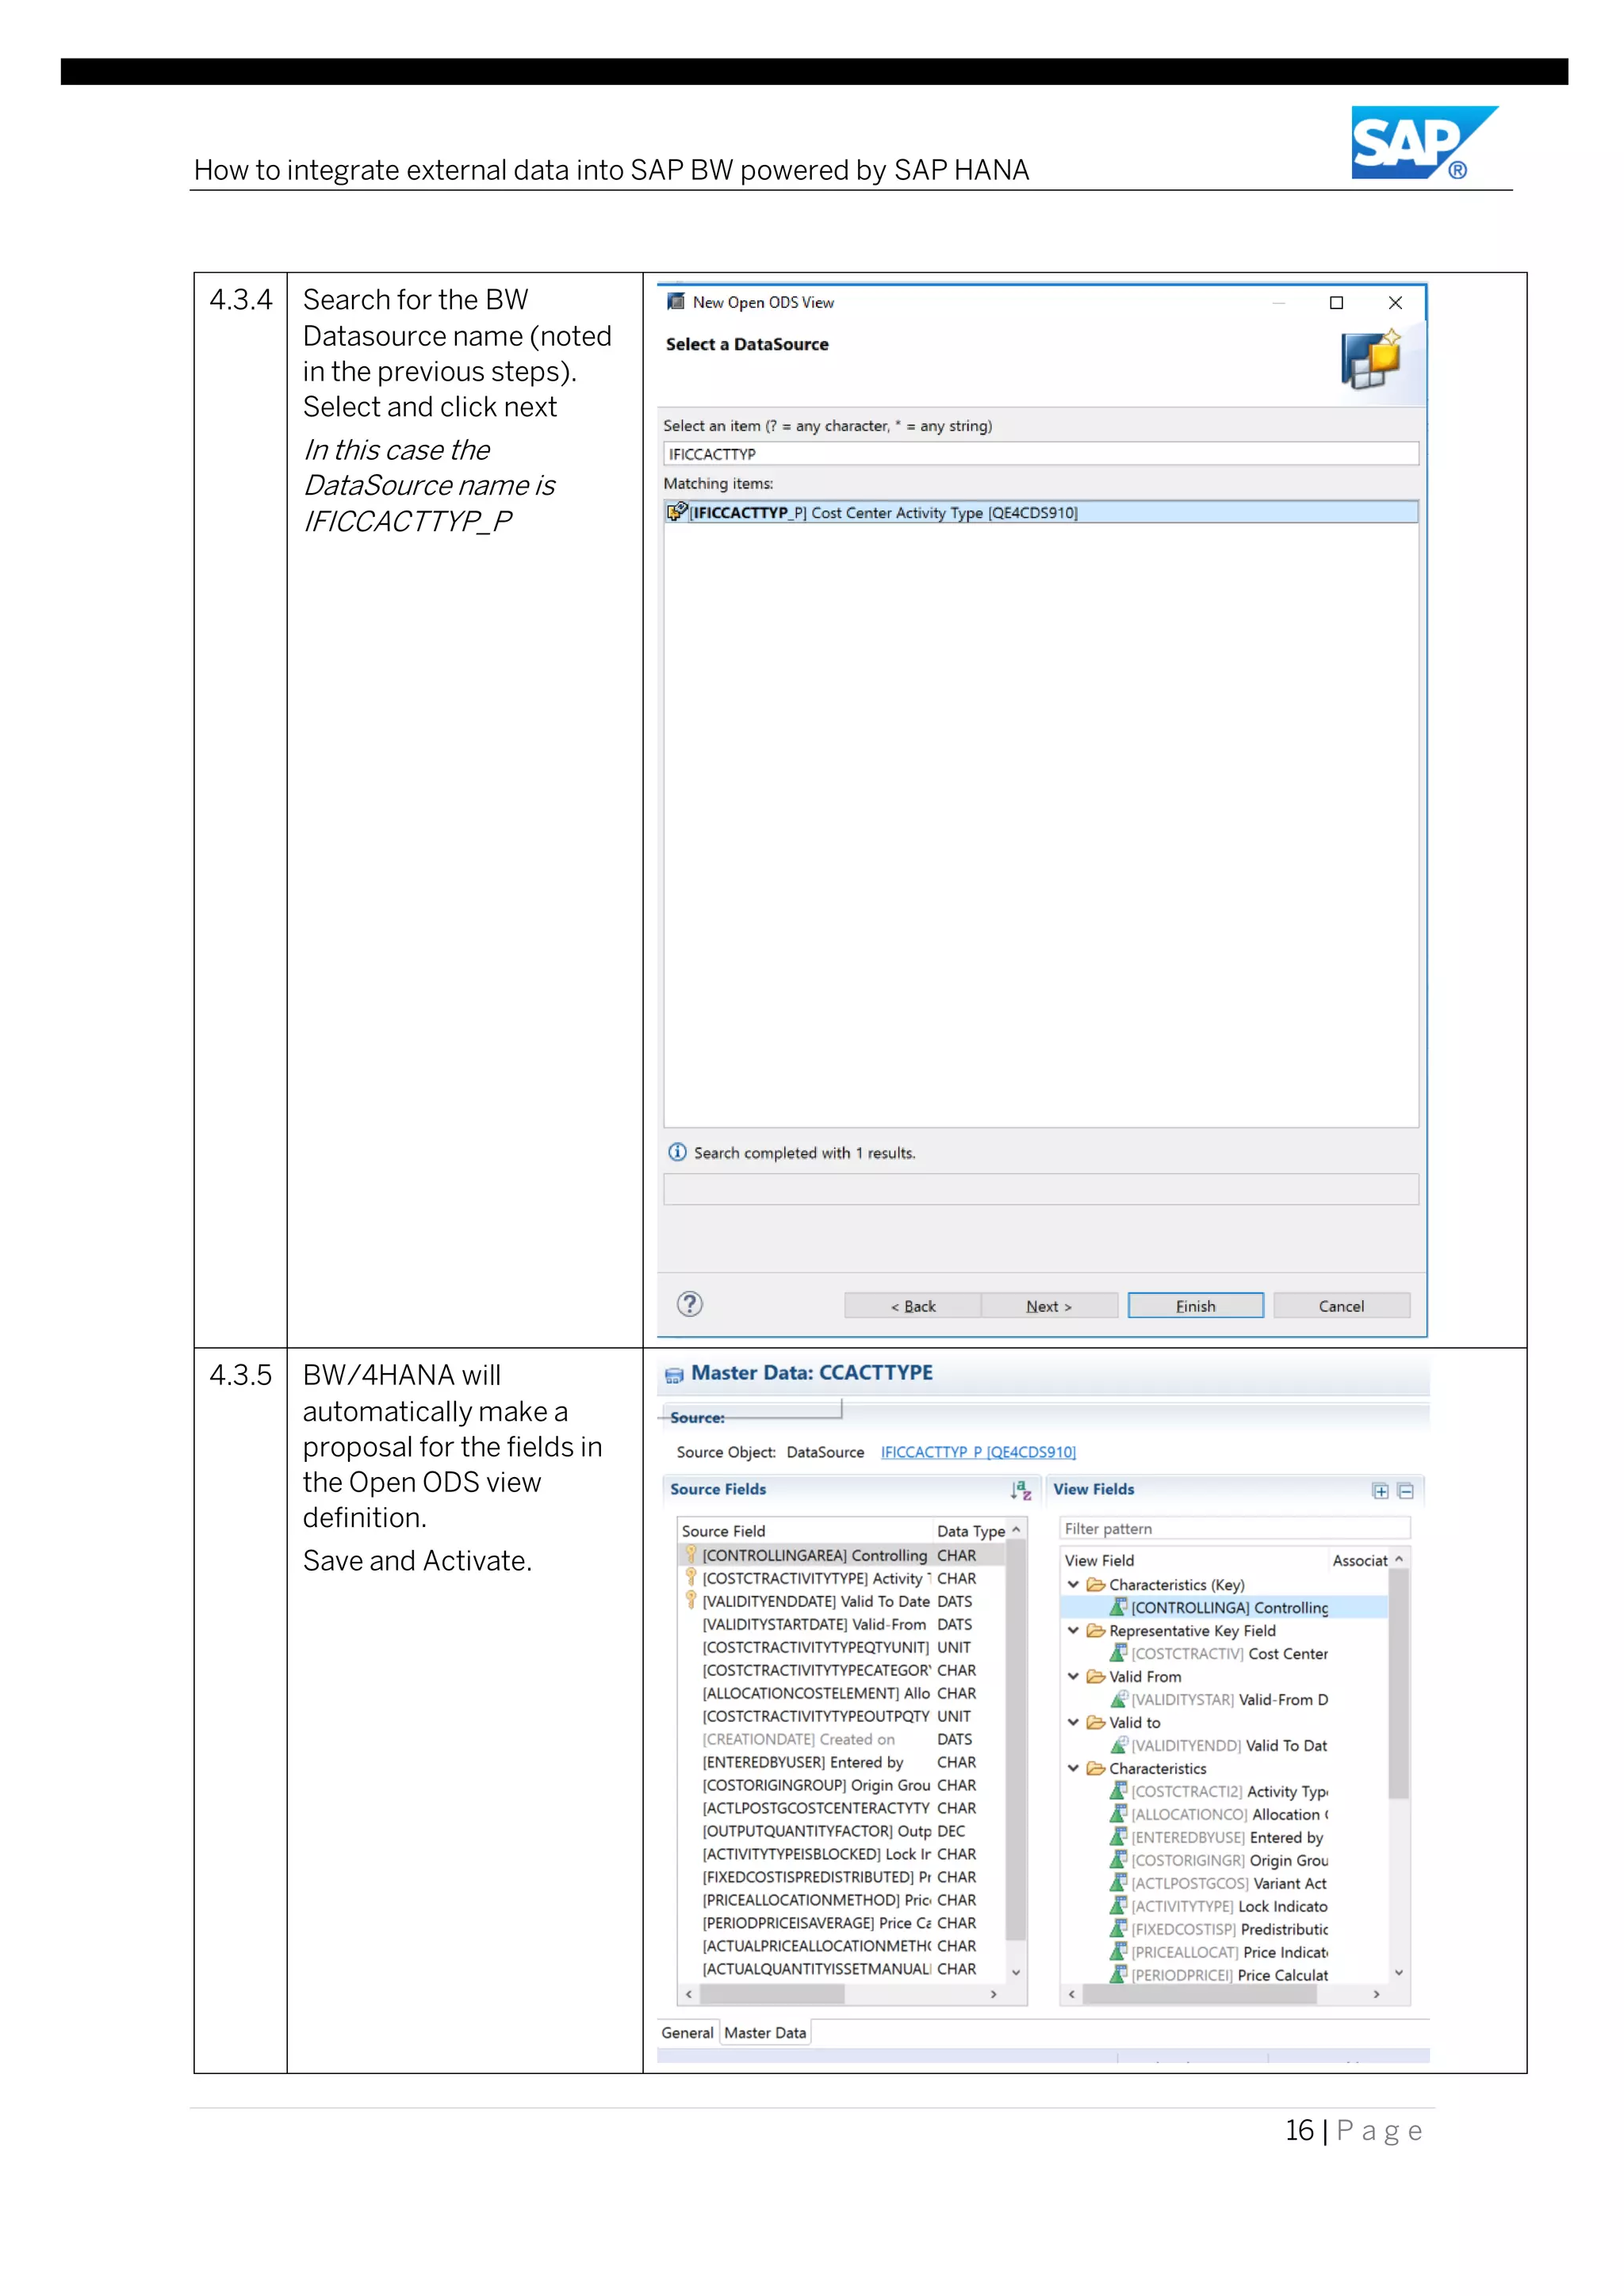Click the plain Characteristics folder icon
The image size is (1624, 2296).
coord(1095,1769)
